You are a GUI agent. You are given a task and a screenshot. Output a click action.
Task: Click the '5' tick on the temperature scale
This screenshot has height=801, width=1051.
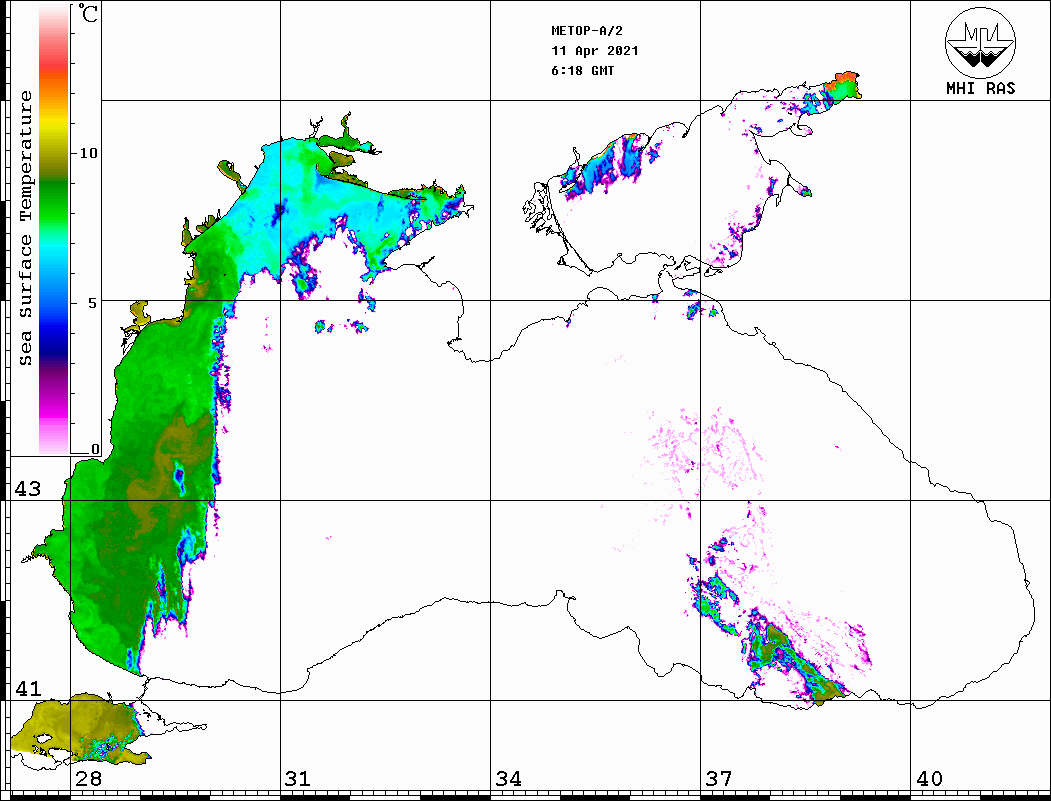coord(93,303)
